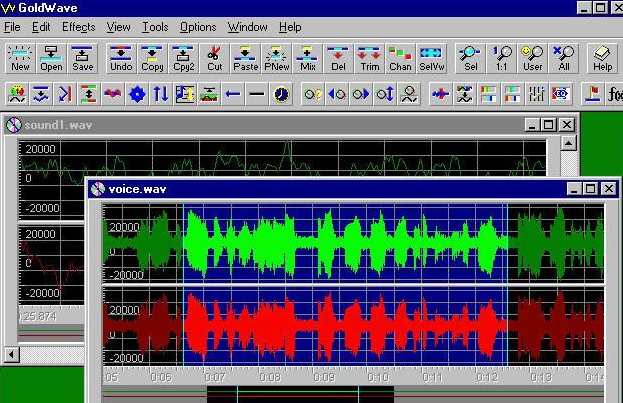The width and height of the screenshot is (623, 403).
Task: Click the Sel zoom icon
Action: click(x=470, y=58)
